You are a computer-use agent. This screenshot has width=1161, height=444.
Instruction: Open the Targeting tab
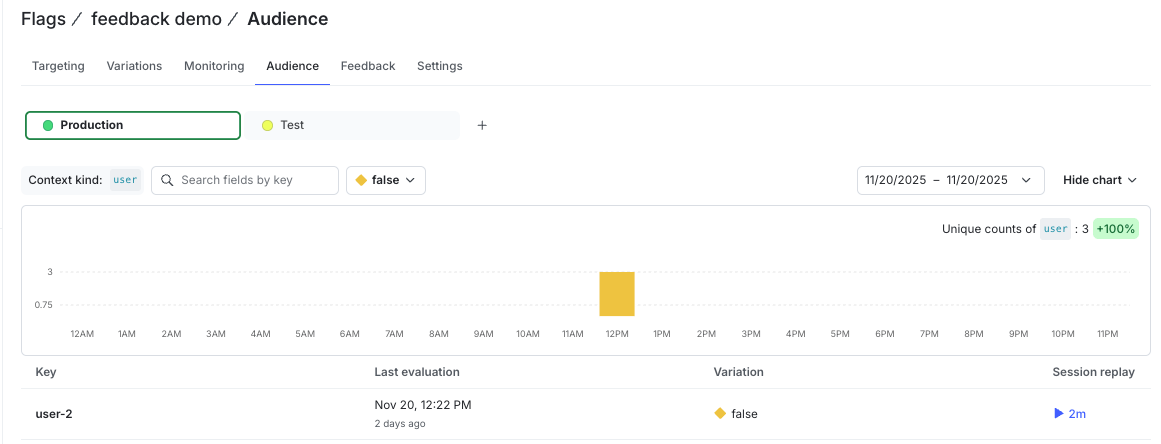point(58,66)
